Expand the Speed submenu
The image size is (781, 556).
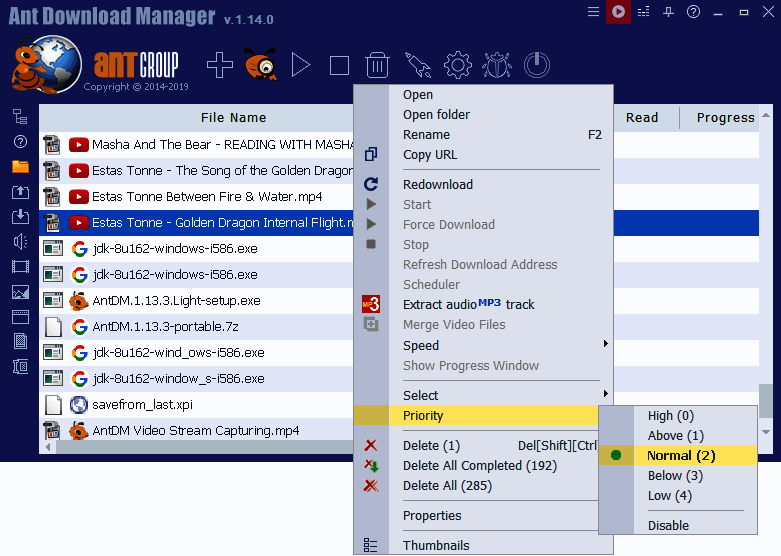point(421,345)
